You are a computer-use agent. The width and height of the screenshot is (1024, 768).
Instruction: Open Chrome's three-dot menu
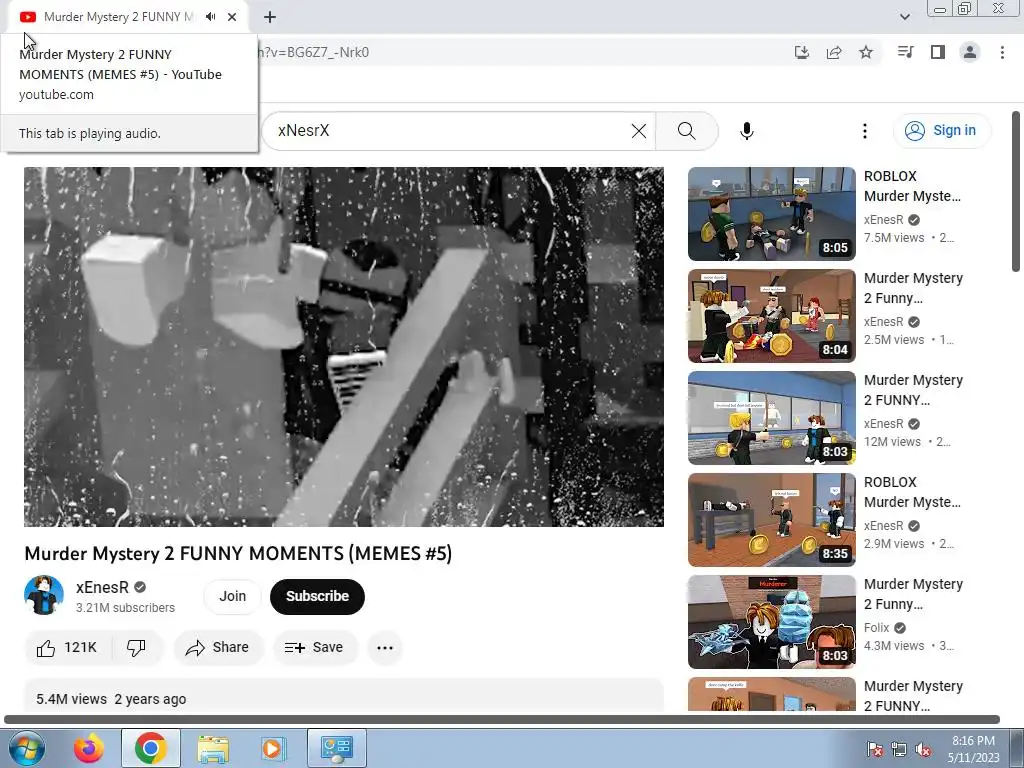[x=1002, y=52]
